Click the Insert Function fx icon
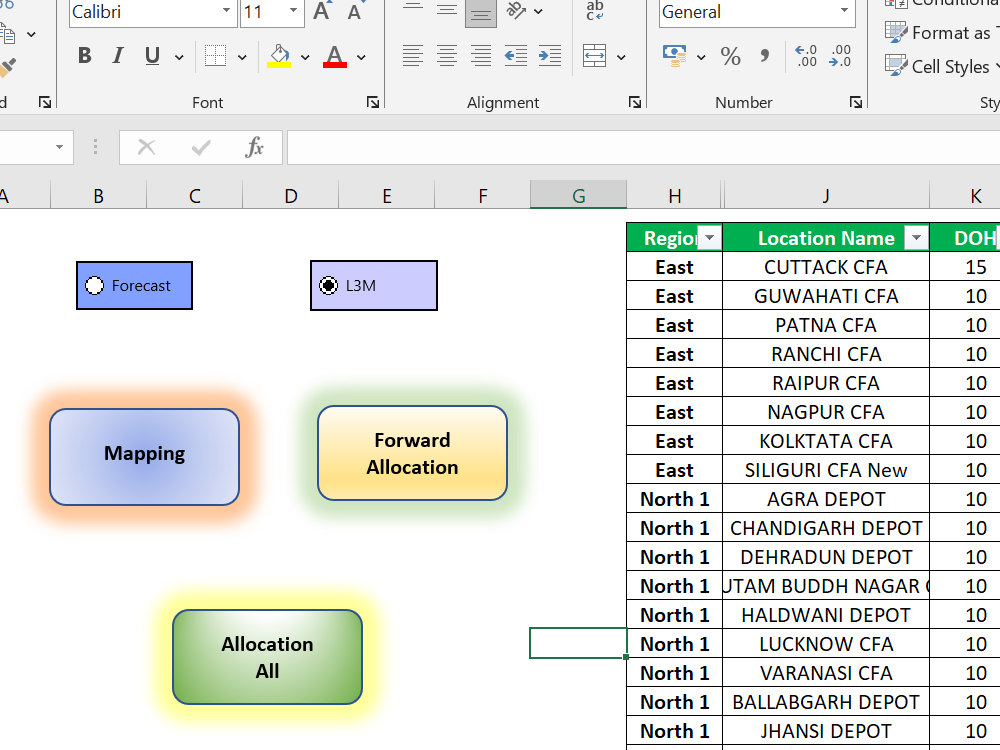The width and height of the screenshot is (1000, 750). (255, 147)
